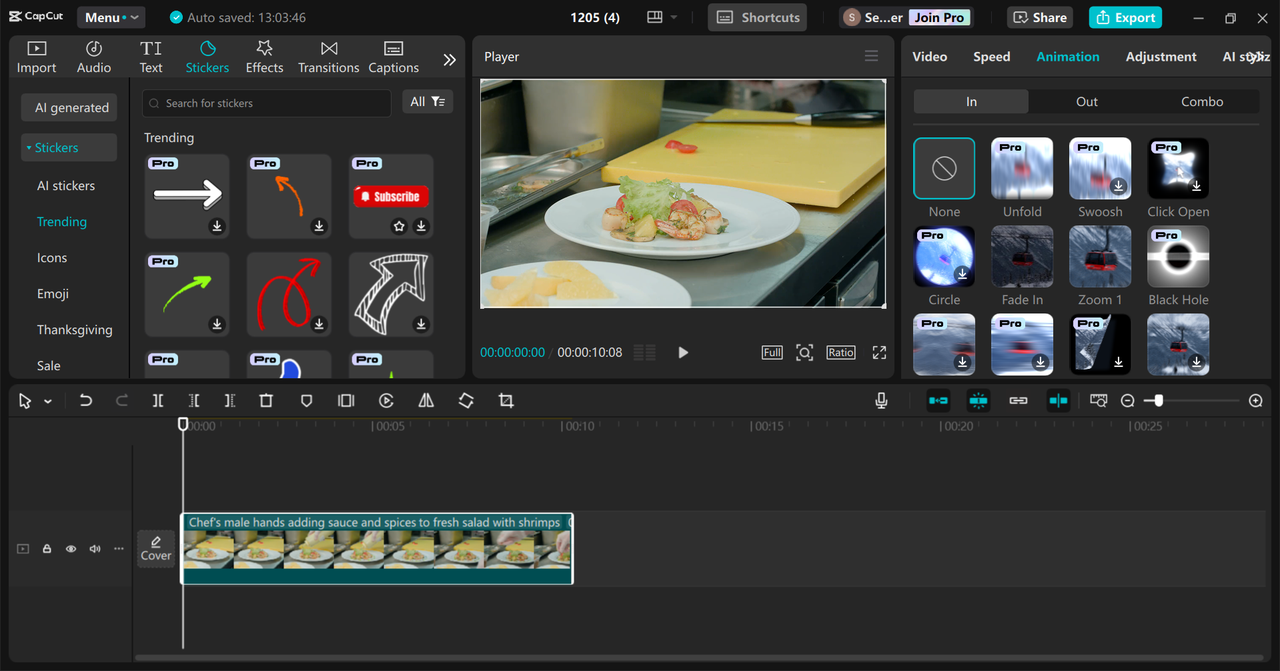1280x671 pixels.
Task: Undo the last action
Action: click(86, 400)
